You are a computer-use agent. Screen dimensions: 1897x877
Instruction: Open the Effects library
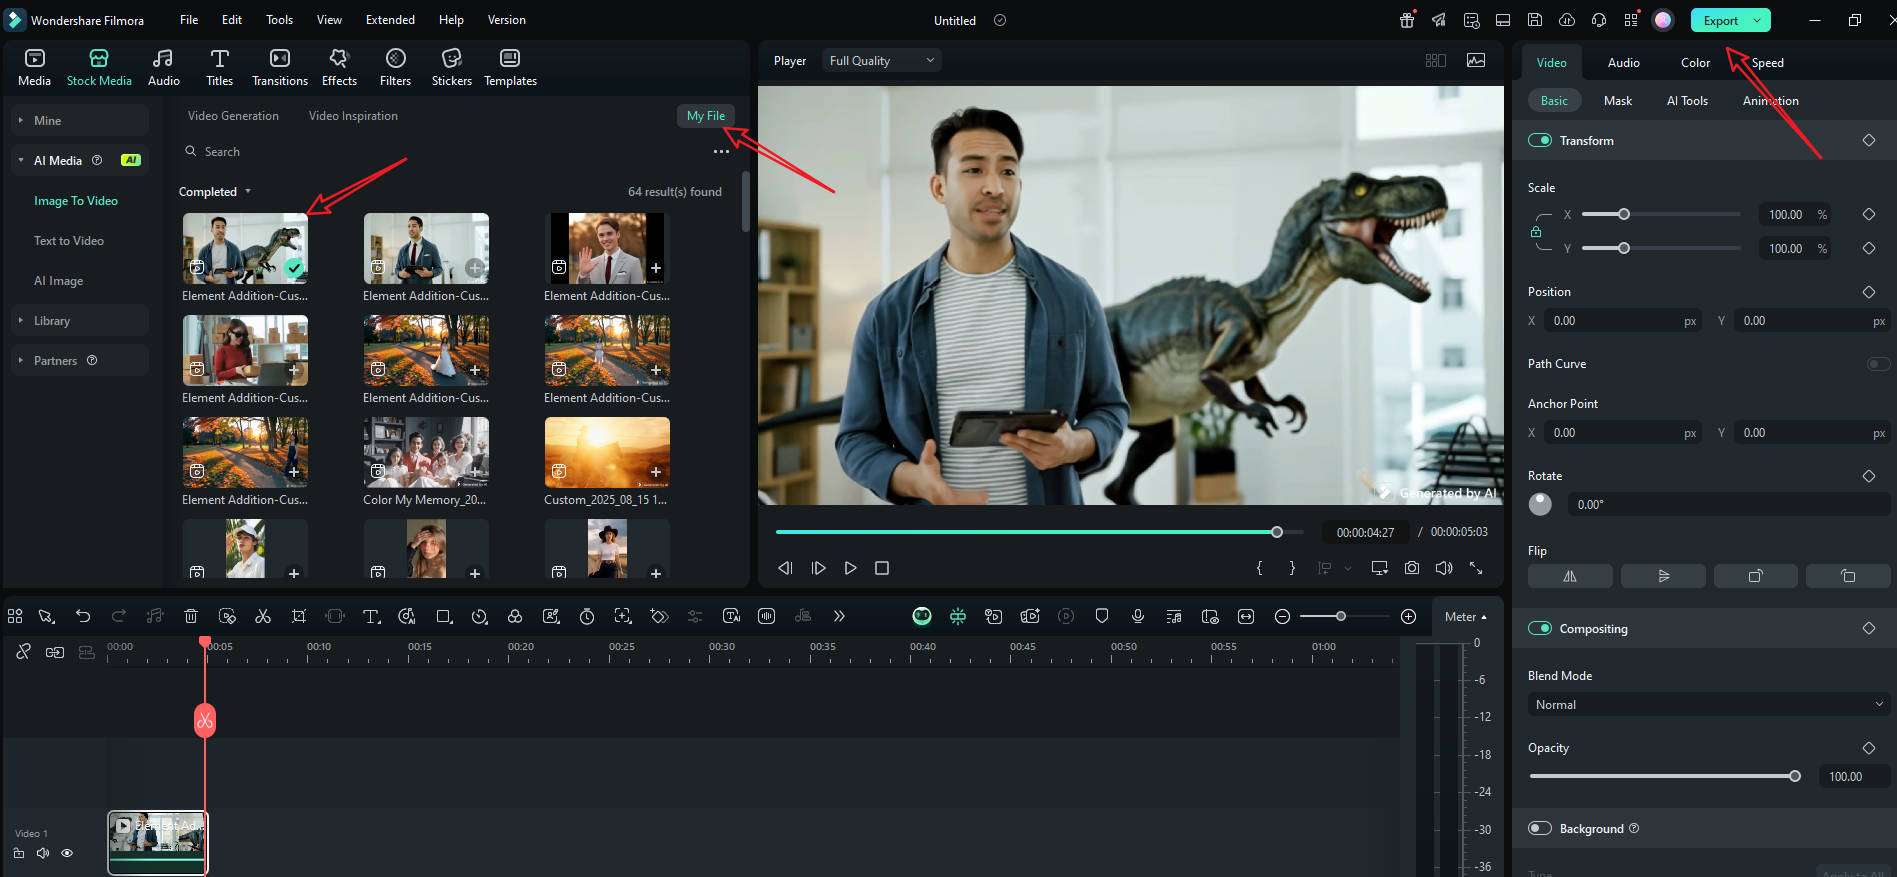[339, 67]
